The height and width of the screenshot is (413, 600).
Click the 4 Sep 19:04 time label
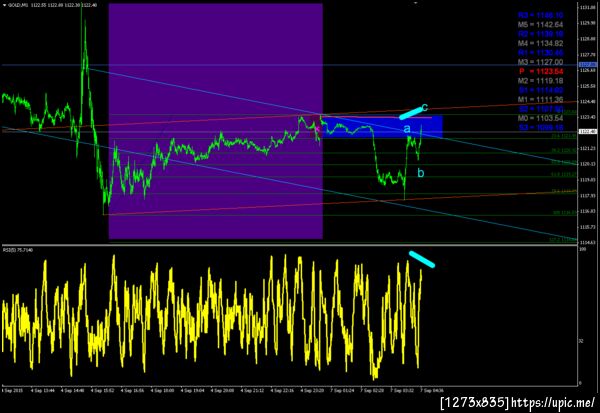[x=193, y=391]
